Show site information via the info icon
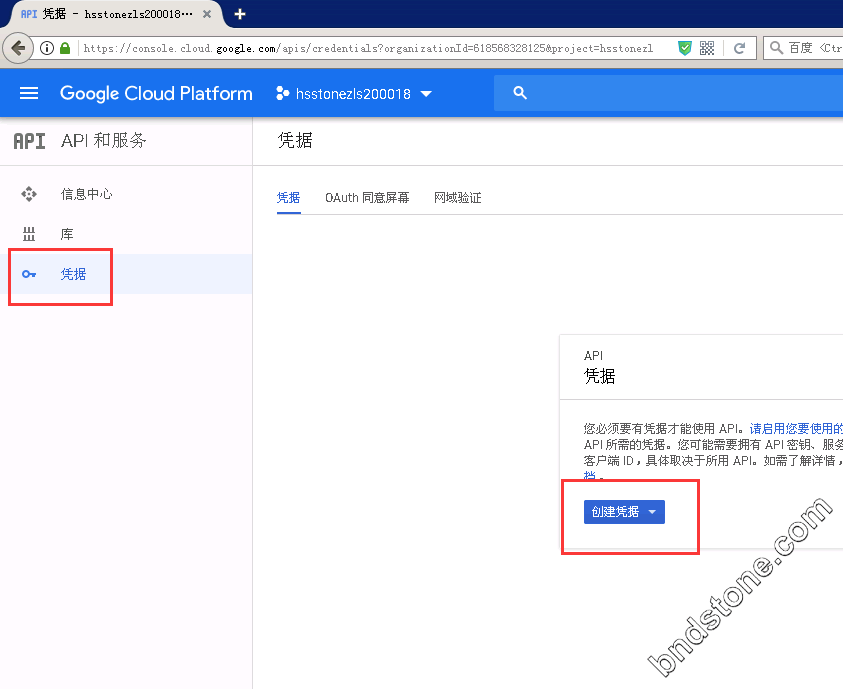843x689 pixels. point(47,48)
